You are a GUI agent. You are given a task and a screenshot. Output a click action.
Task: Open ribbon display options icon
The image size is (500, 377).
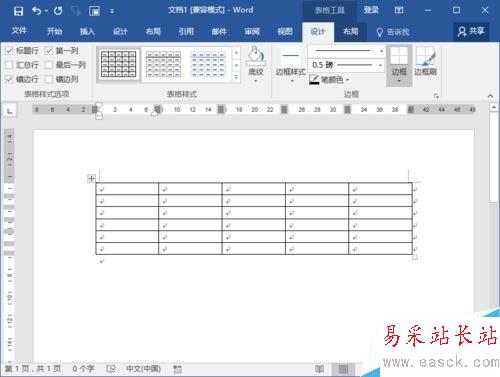[x=399, y=10]
